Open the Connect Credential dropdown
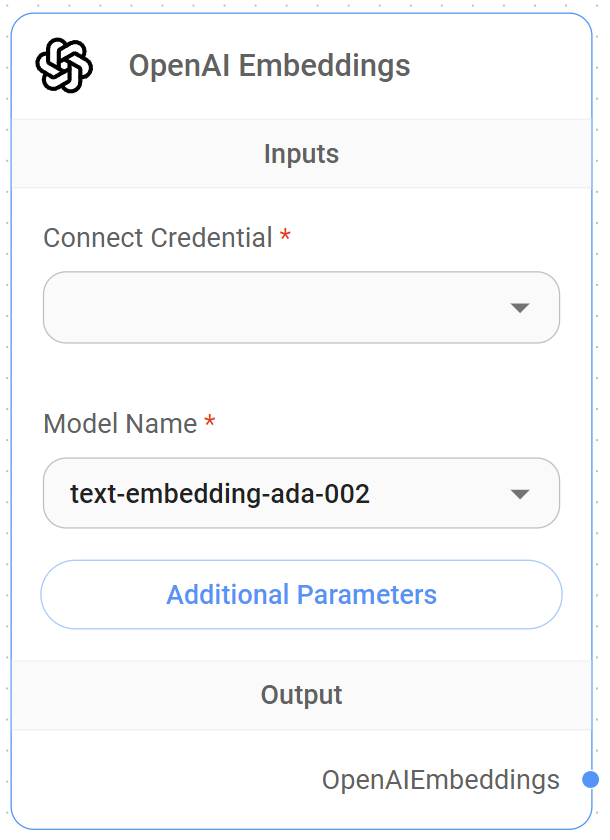This screenshot has height=840, width=610. pos(300,307)
